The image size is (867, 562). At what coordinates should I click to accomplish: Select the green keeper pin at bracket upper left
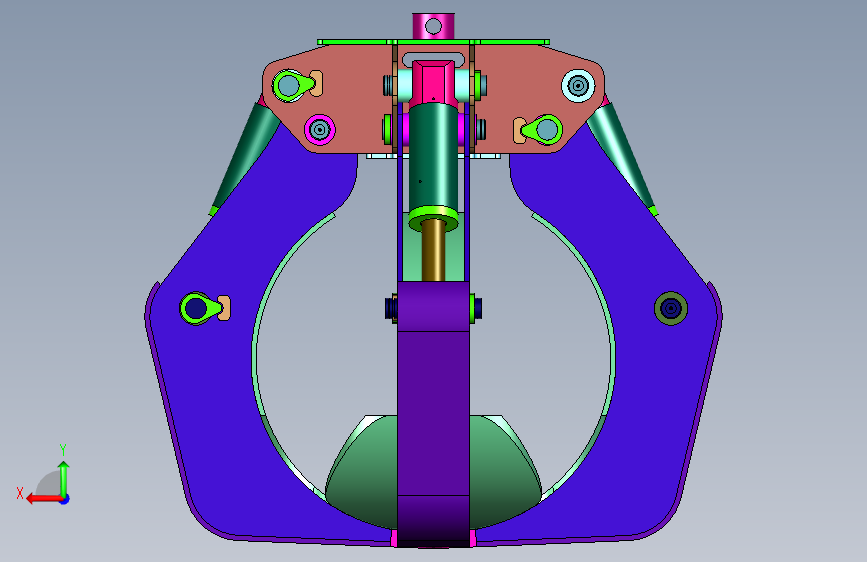(293, 86)
